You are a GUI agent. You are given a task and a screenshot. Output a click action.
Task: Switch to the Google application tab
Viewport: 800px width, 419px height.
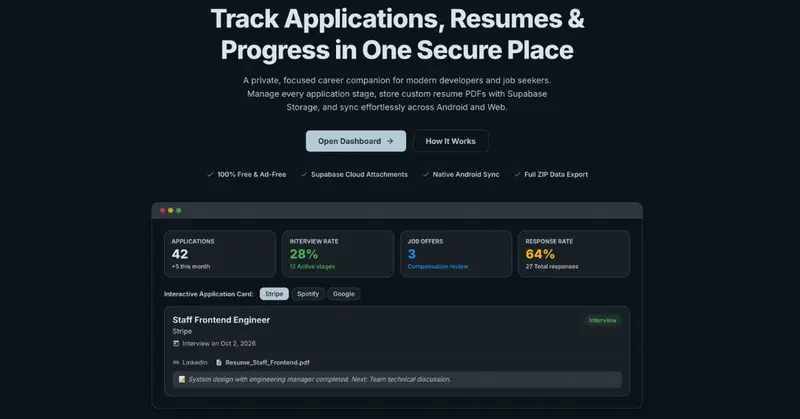click(343, 294)
